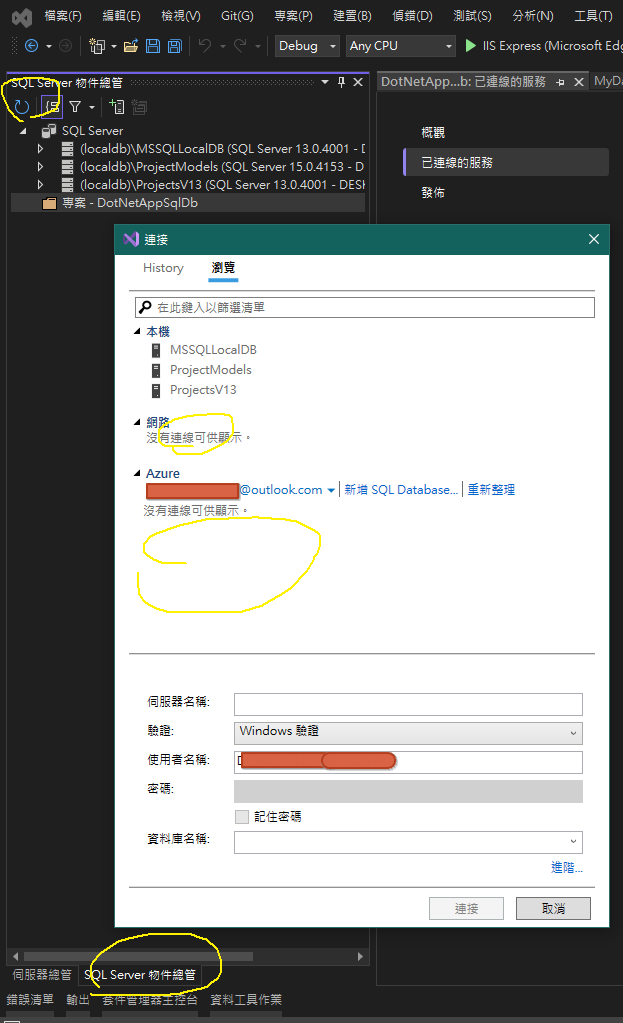
Task: Click the redo arrow icon
Action: [240, 46]
